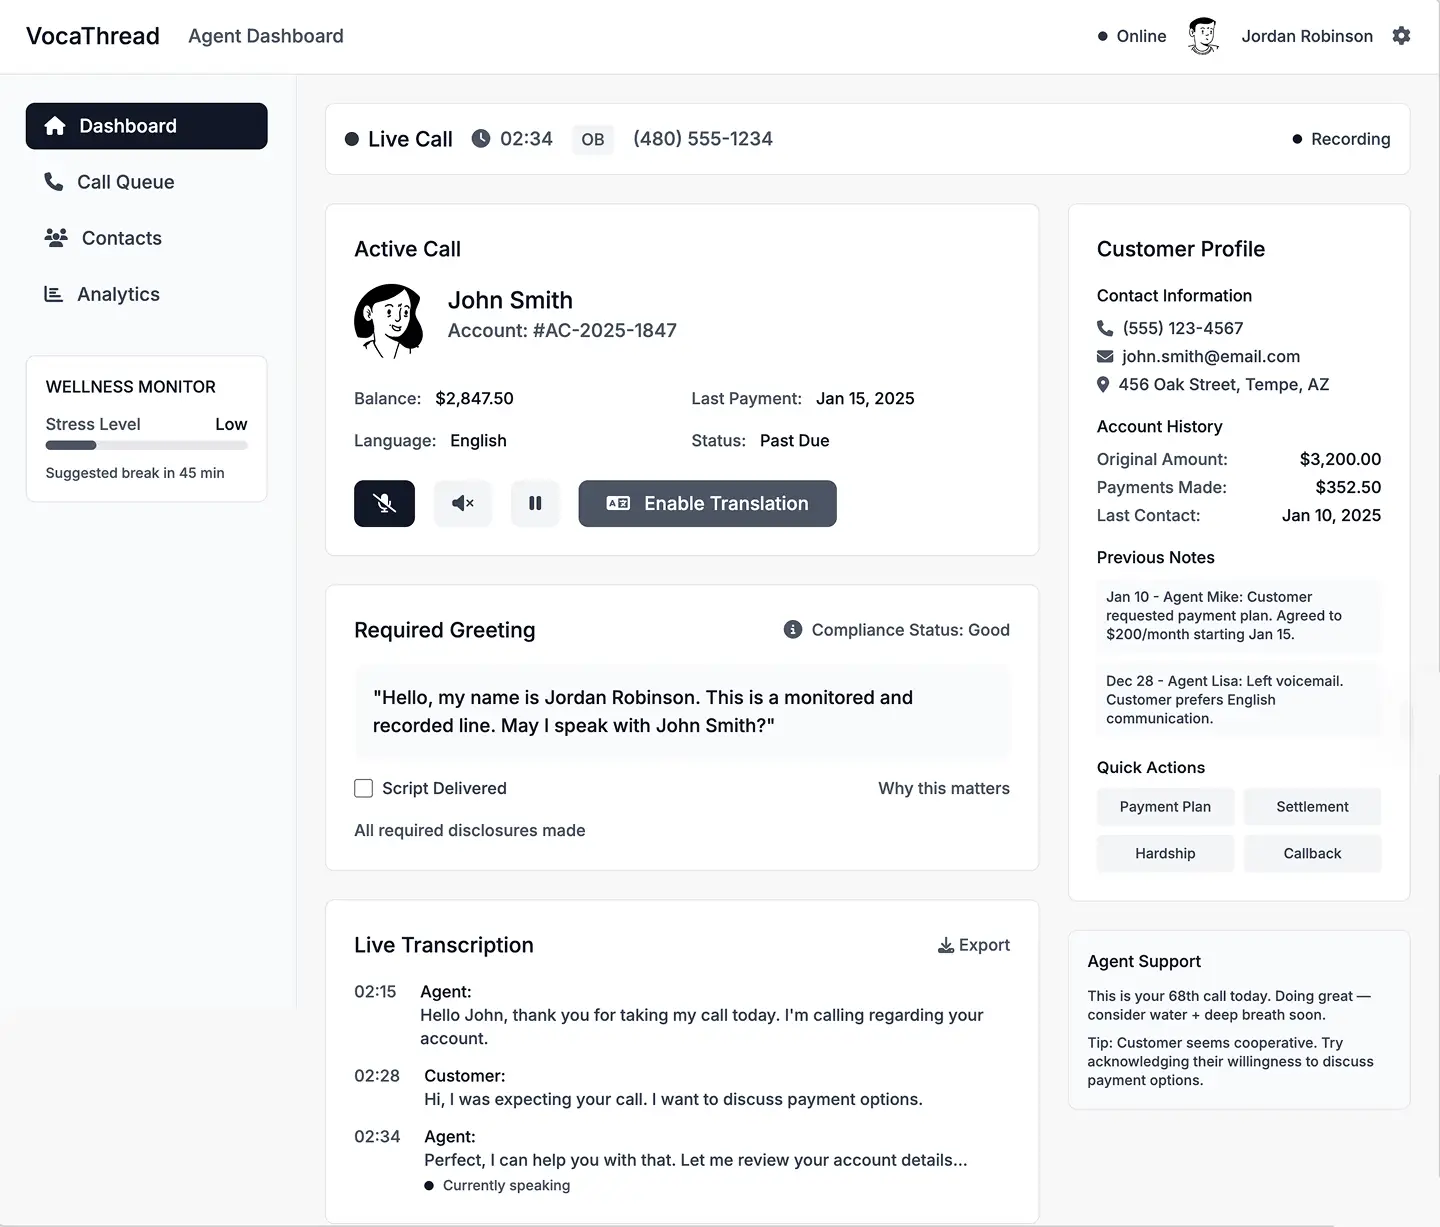Click the Stress Level progress bar
1440x1227 pixels.
(146, 445)
